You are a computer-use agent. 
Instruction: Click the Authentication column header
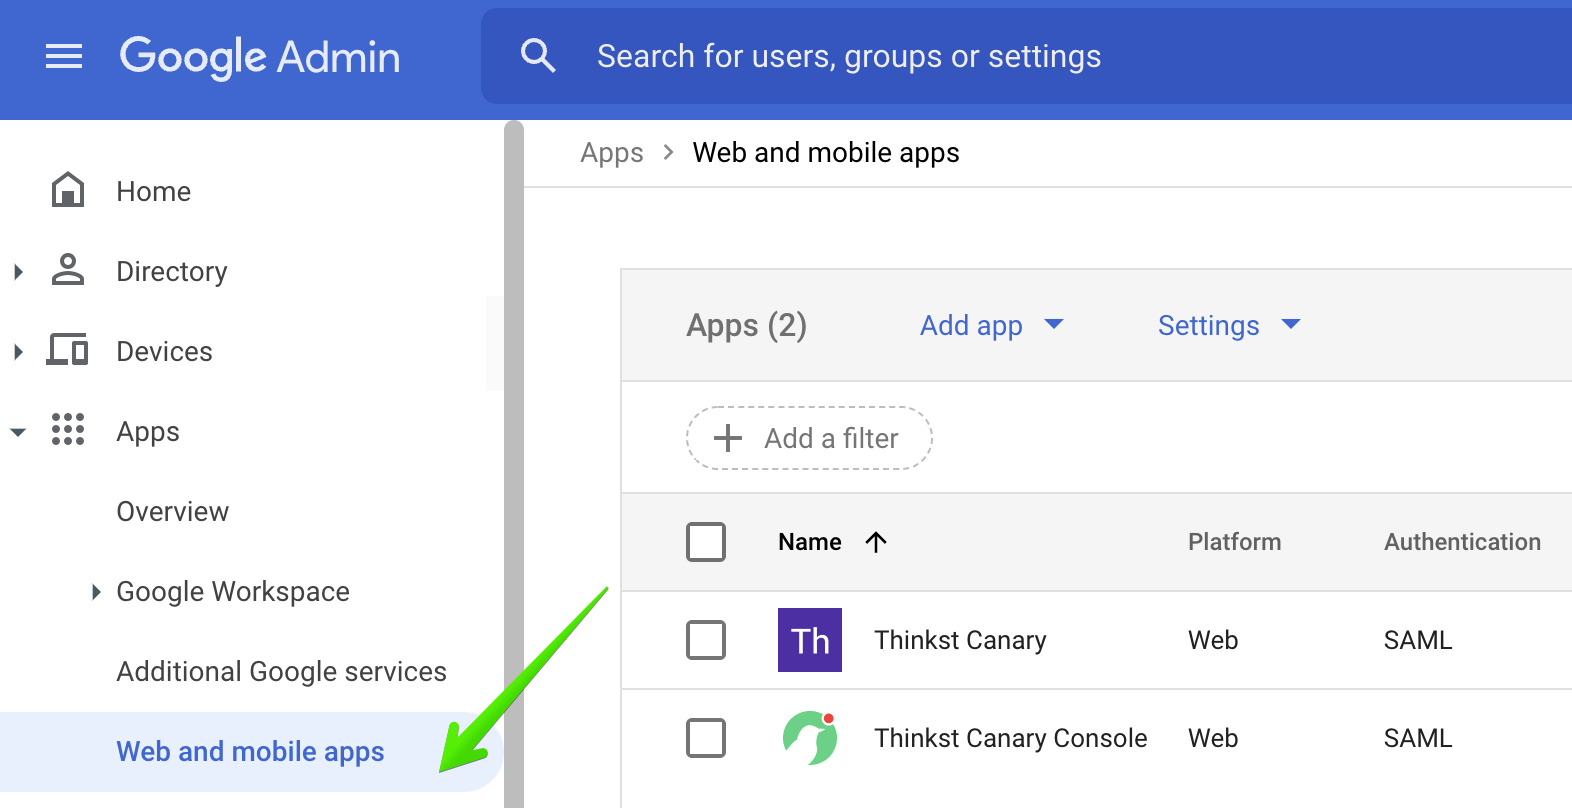point(1462,542)
